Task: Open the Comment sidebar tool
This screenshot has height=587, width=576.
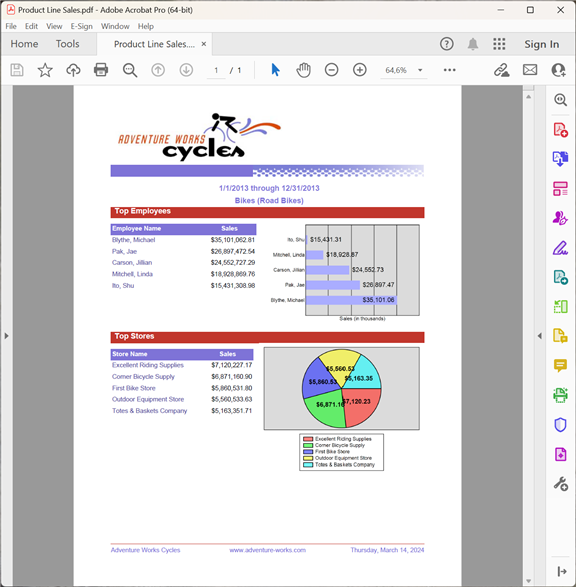Action: 560,365
